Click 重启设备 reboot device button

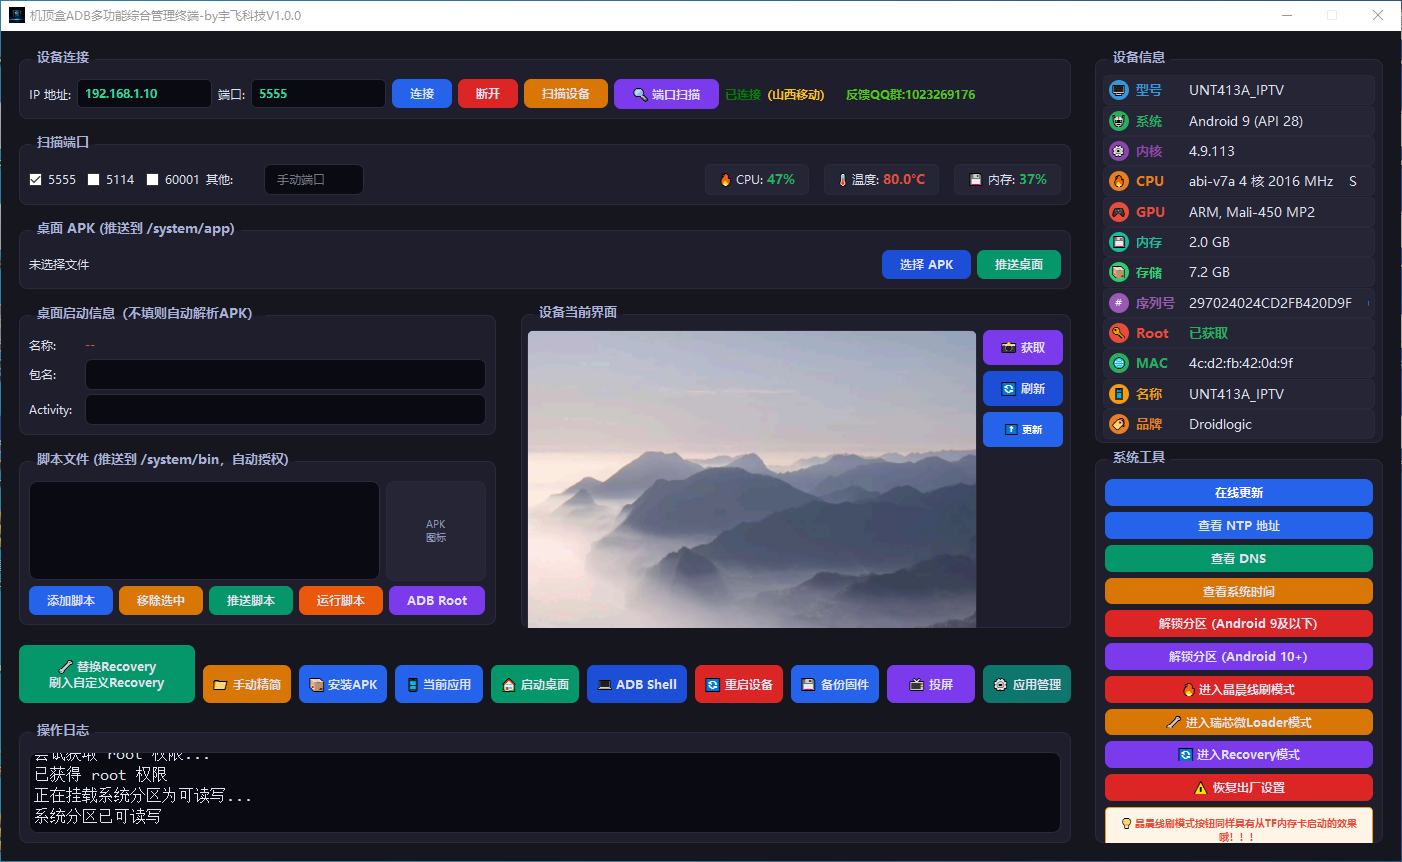pos(739,684)
